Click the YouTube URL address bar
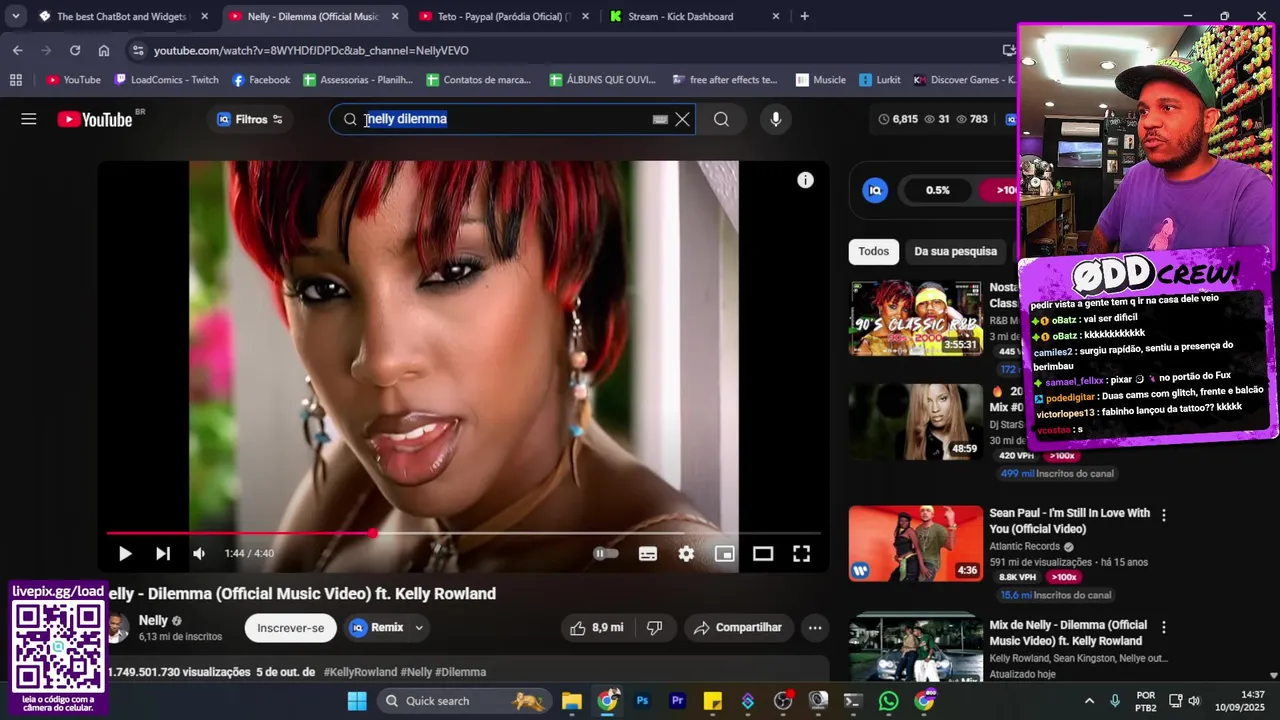 pyautogui.click(x=560, y=50)
